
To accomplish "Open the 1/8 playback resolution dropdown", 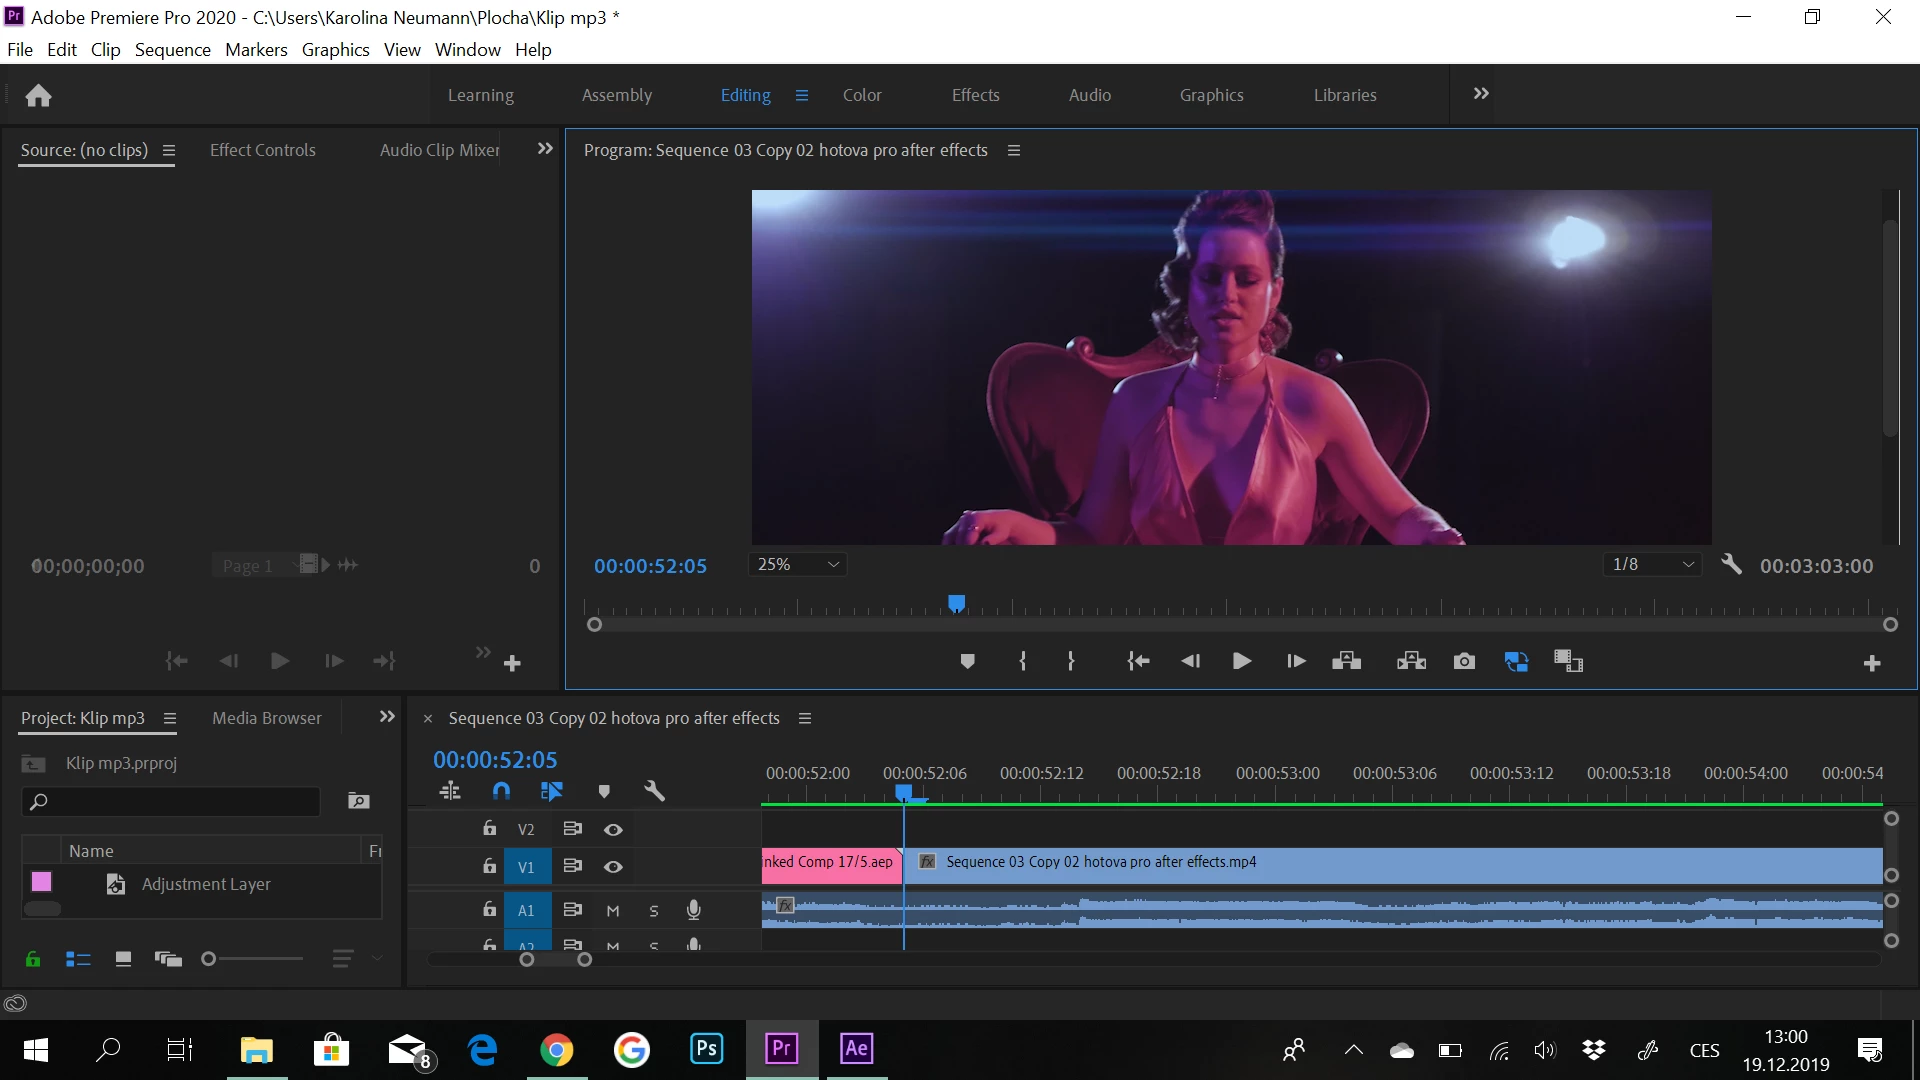I will [1652, 565].
